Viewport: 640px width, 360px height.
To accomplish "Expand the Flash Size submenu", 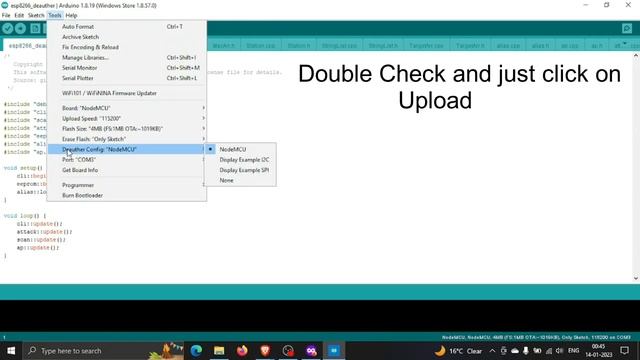I will point(127,129).
